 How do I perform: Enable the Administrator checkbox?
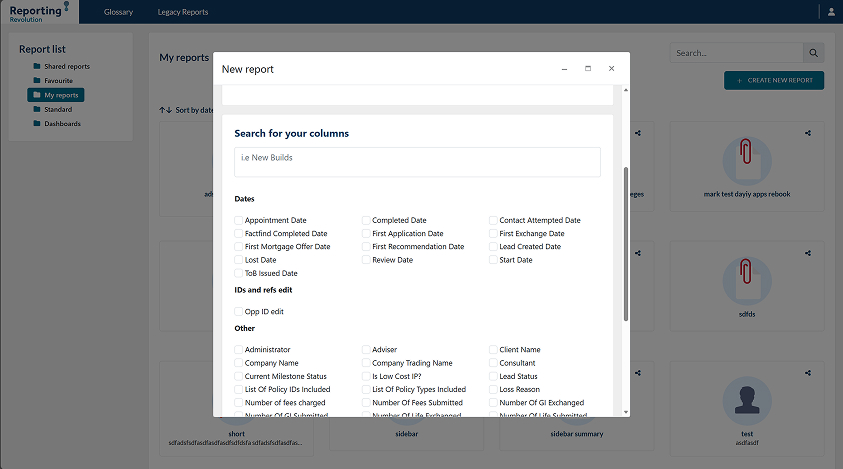pos(238,350)
